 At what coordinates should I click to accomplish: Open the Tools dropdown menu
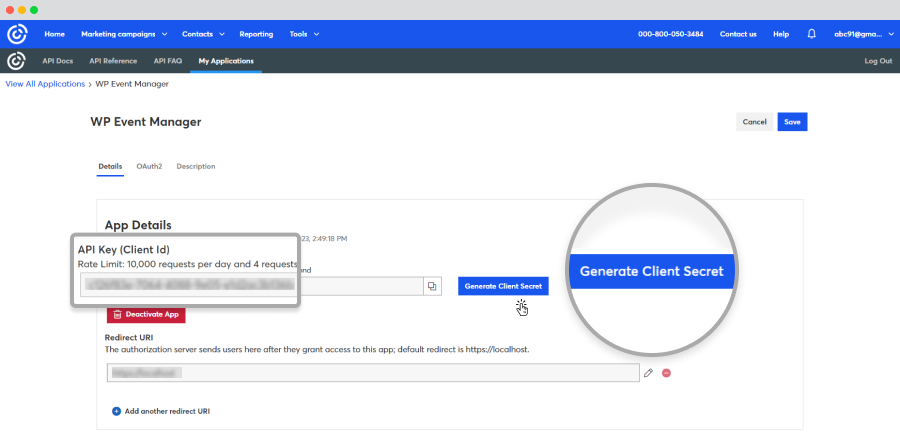coord(304,34)
